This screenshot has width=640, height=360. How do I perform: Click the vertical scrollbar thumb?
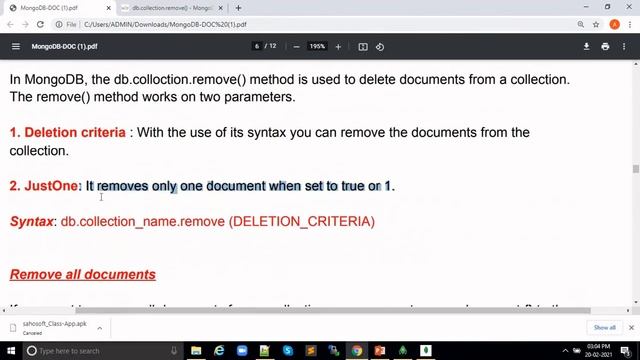(x=636, y=169)
